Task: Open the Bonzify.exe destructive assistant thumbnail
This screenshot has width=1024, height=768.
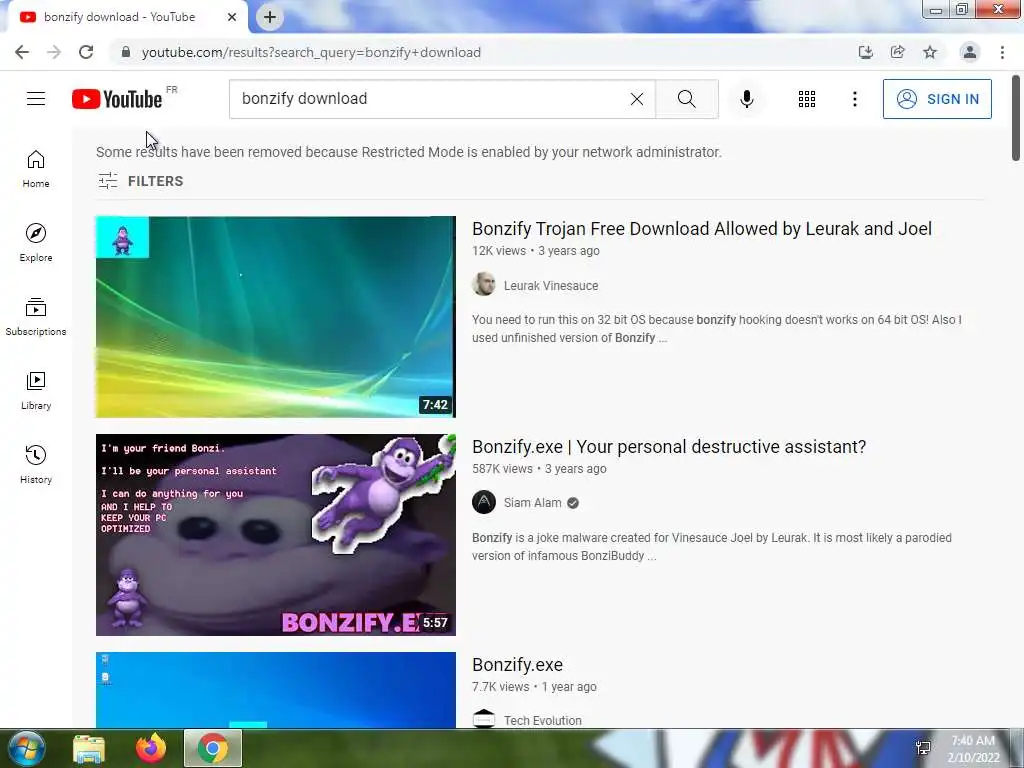Action: [276, 535]
